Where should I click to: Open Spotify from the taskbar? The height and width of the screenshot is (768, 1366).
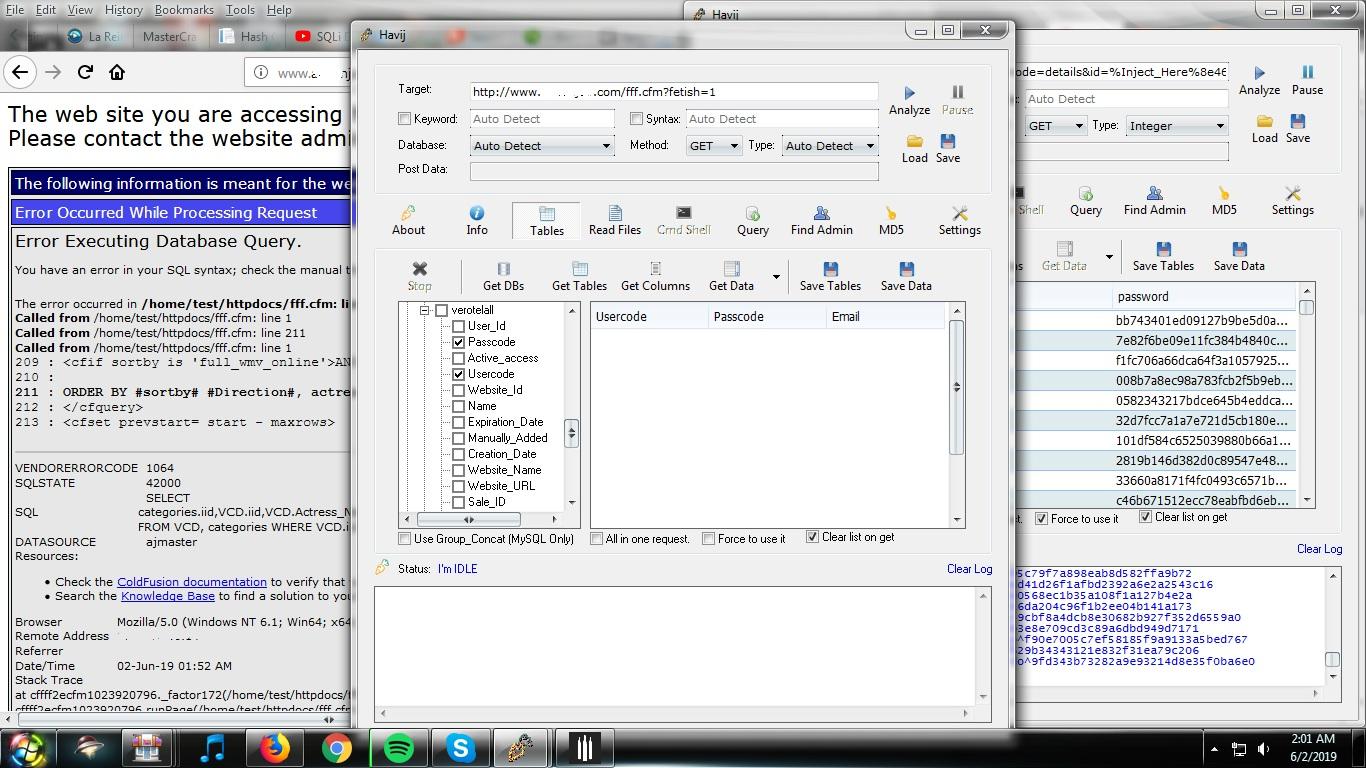click(x=398, y=747)
